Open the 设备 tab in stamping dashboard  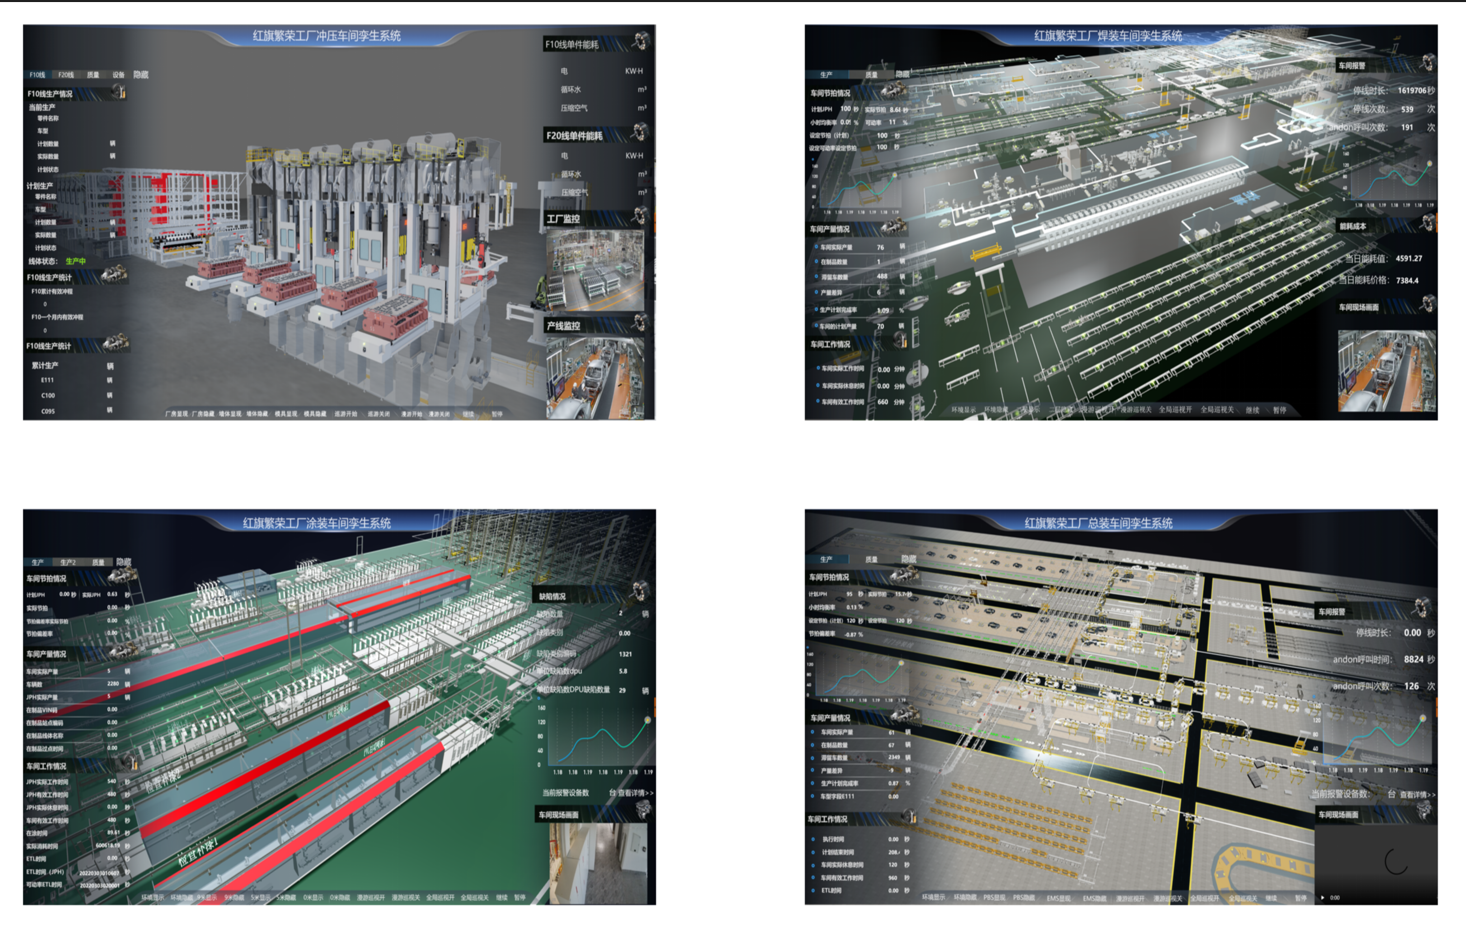[118, 74]
